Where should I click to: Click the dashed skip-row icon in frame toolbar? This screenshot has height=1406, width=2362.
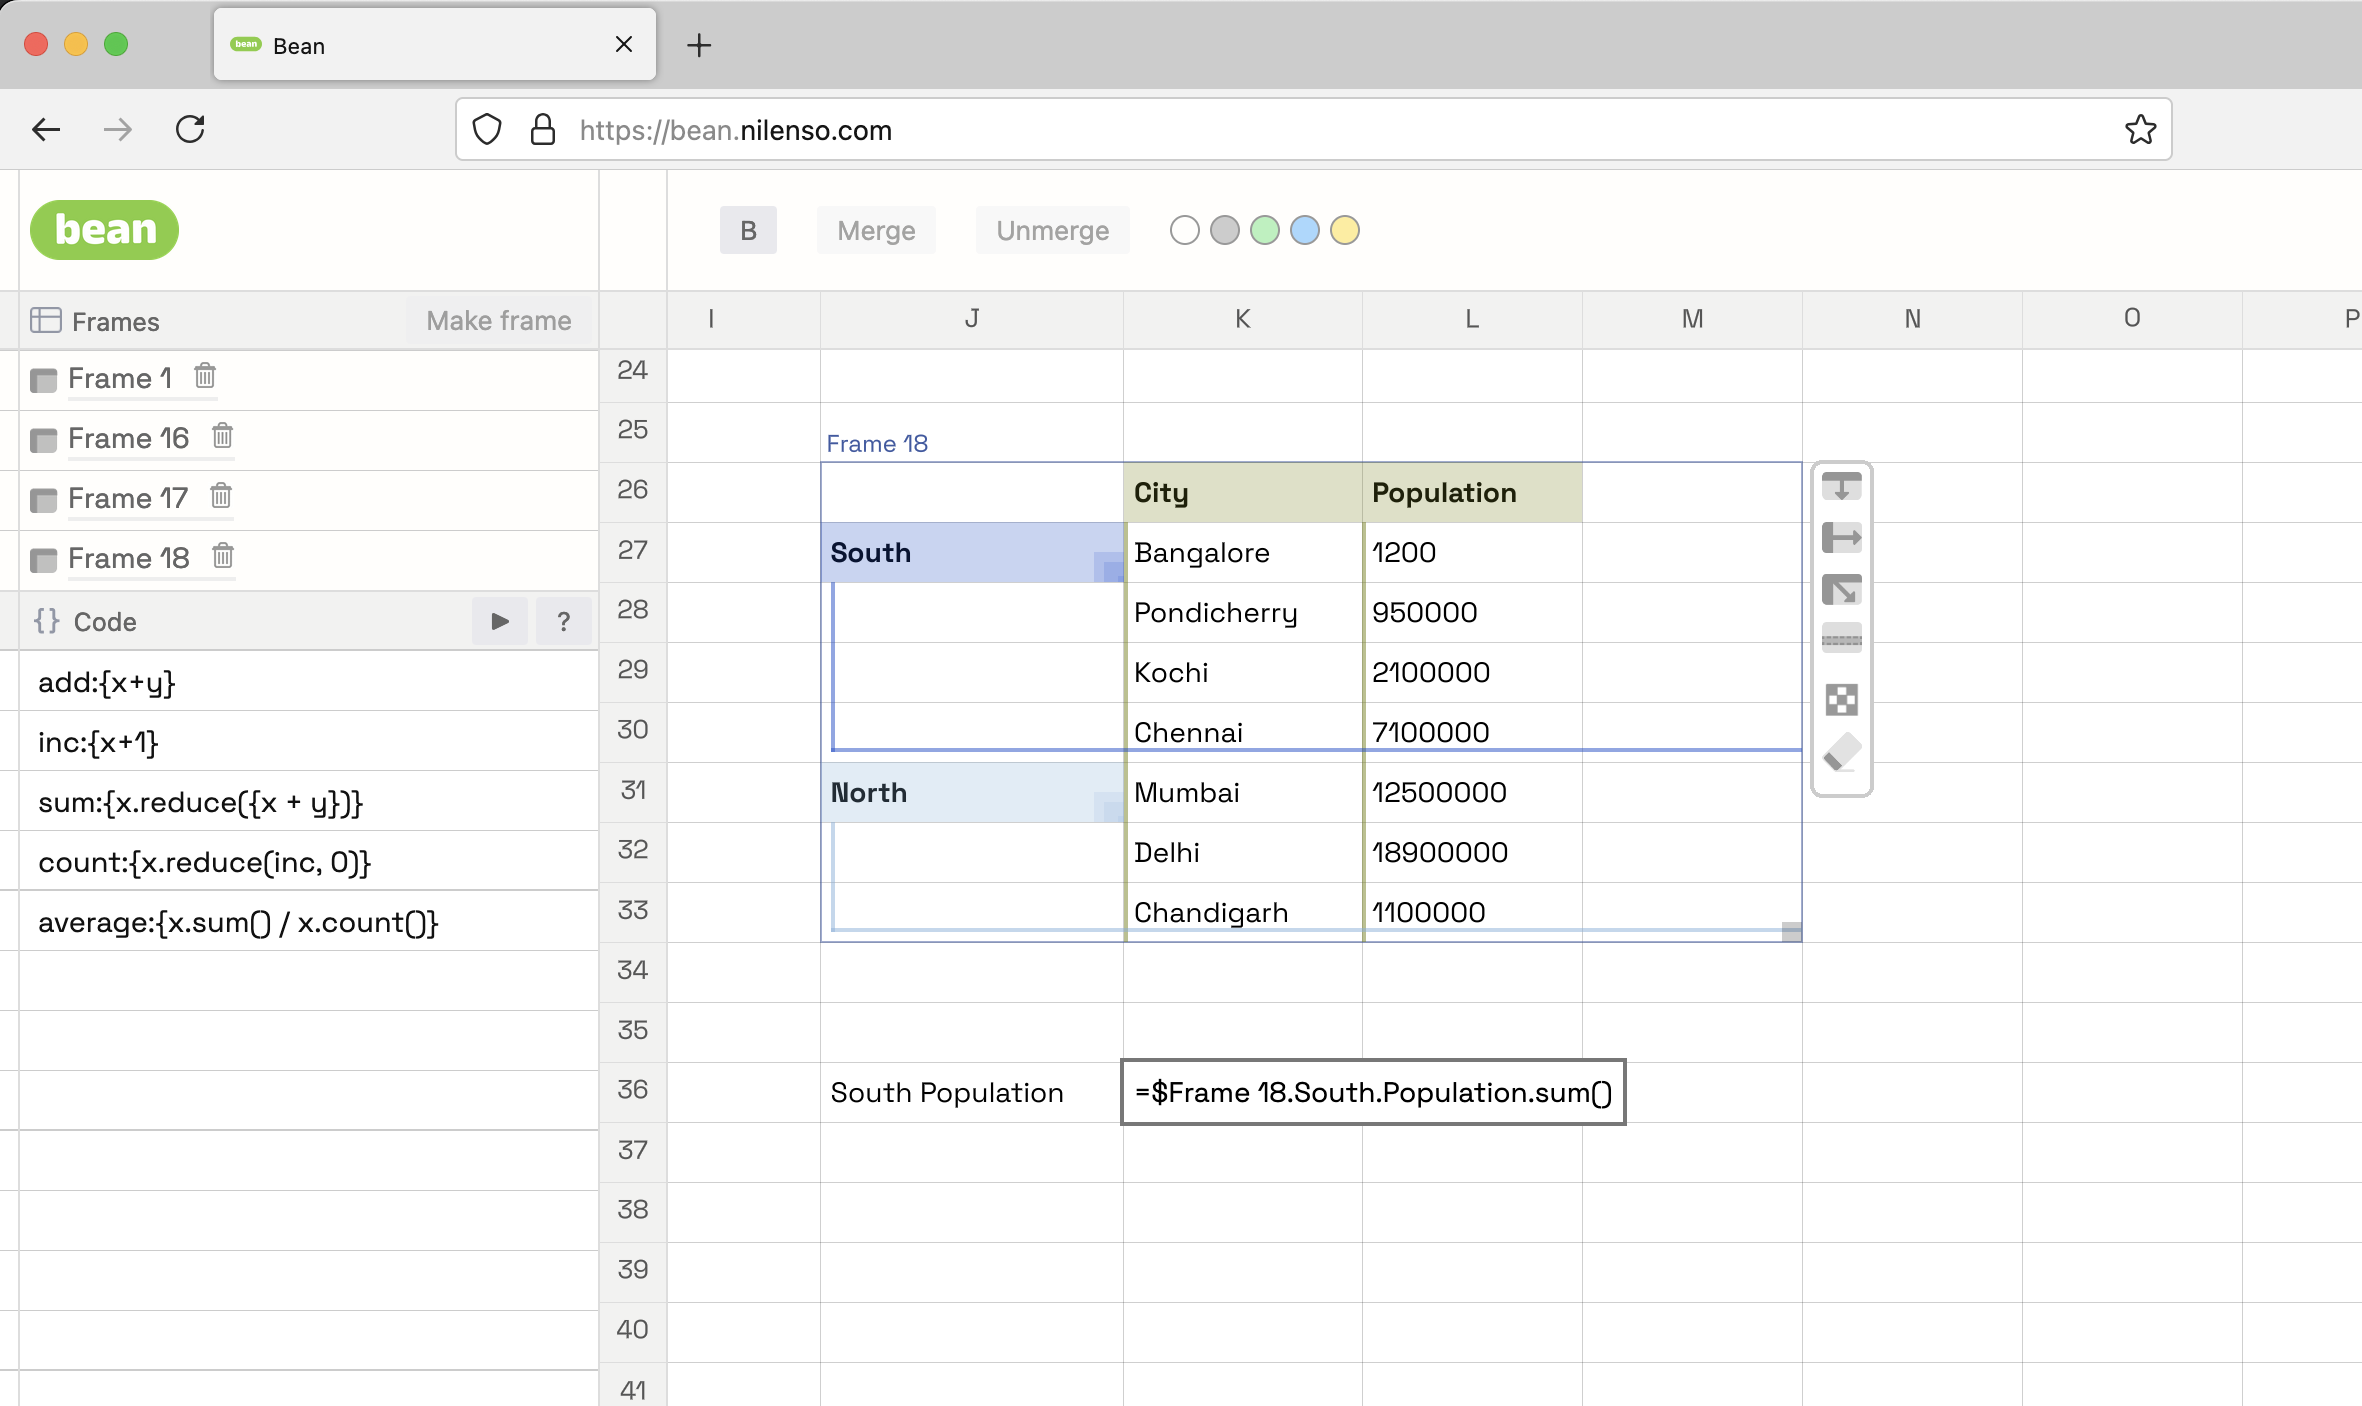click(x=1841, y=639)
